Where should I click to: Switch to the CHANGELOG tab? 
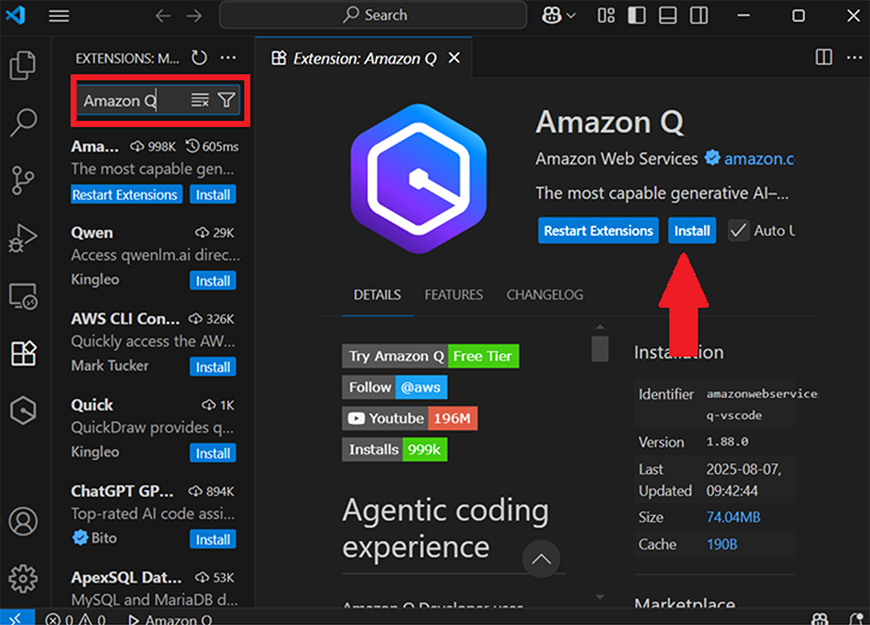tap(545, 295)
